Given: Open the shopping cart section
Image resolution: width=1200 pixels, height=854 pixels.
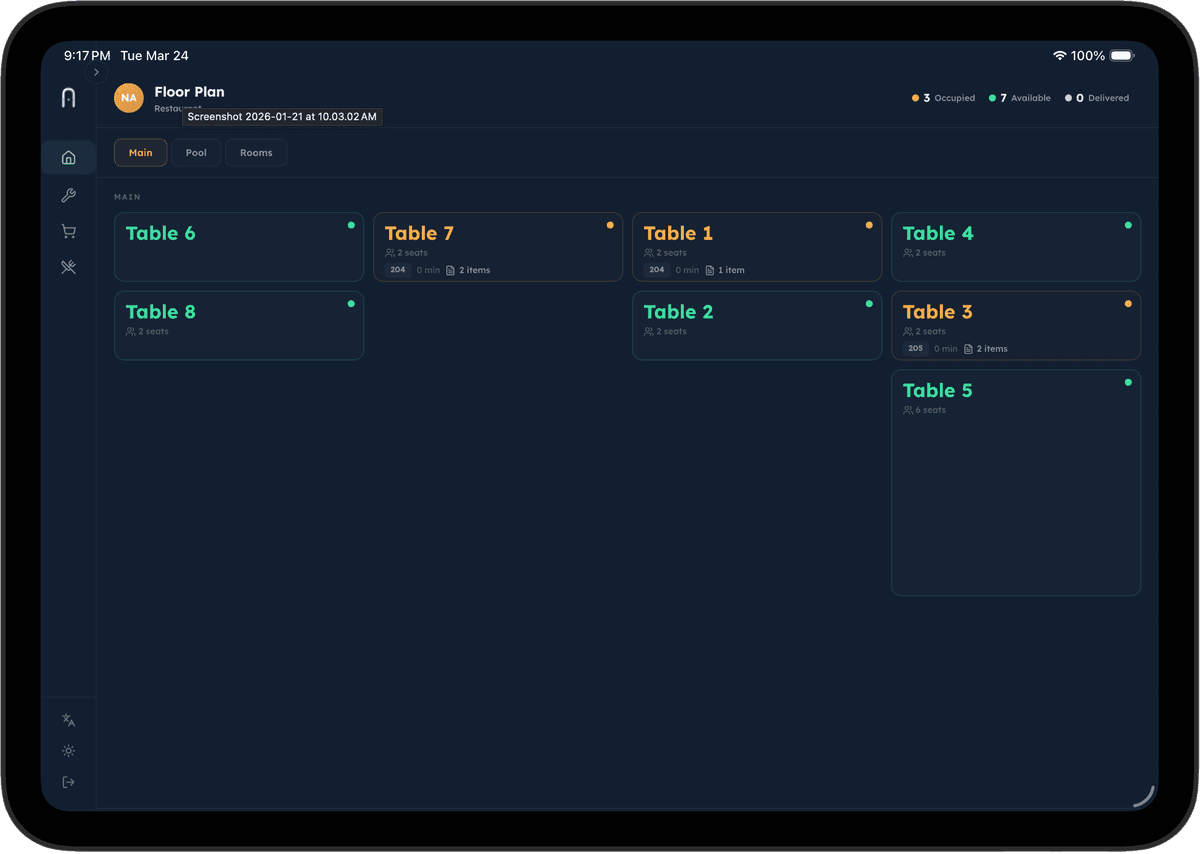Looking at the screenshot, I should [68, 231].
